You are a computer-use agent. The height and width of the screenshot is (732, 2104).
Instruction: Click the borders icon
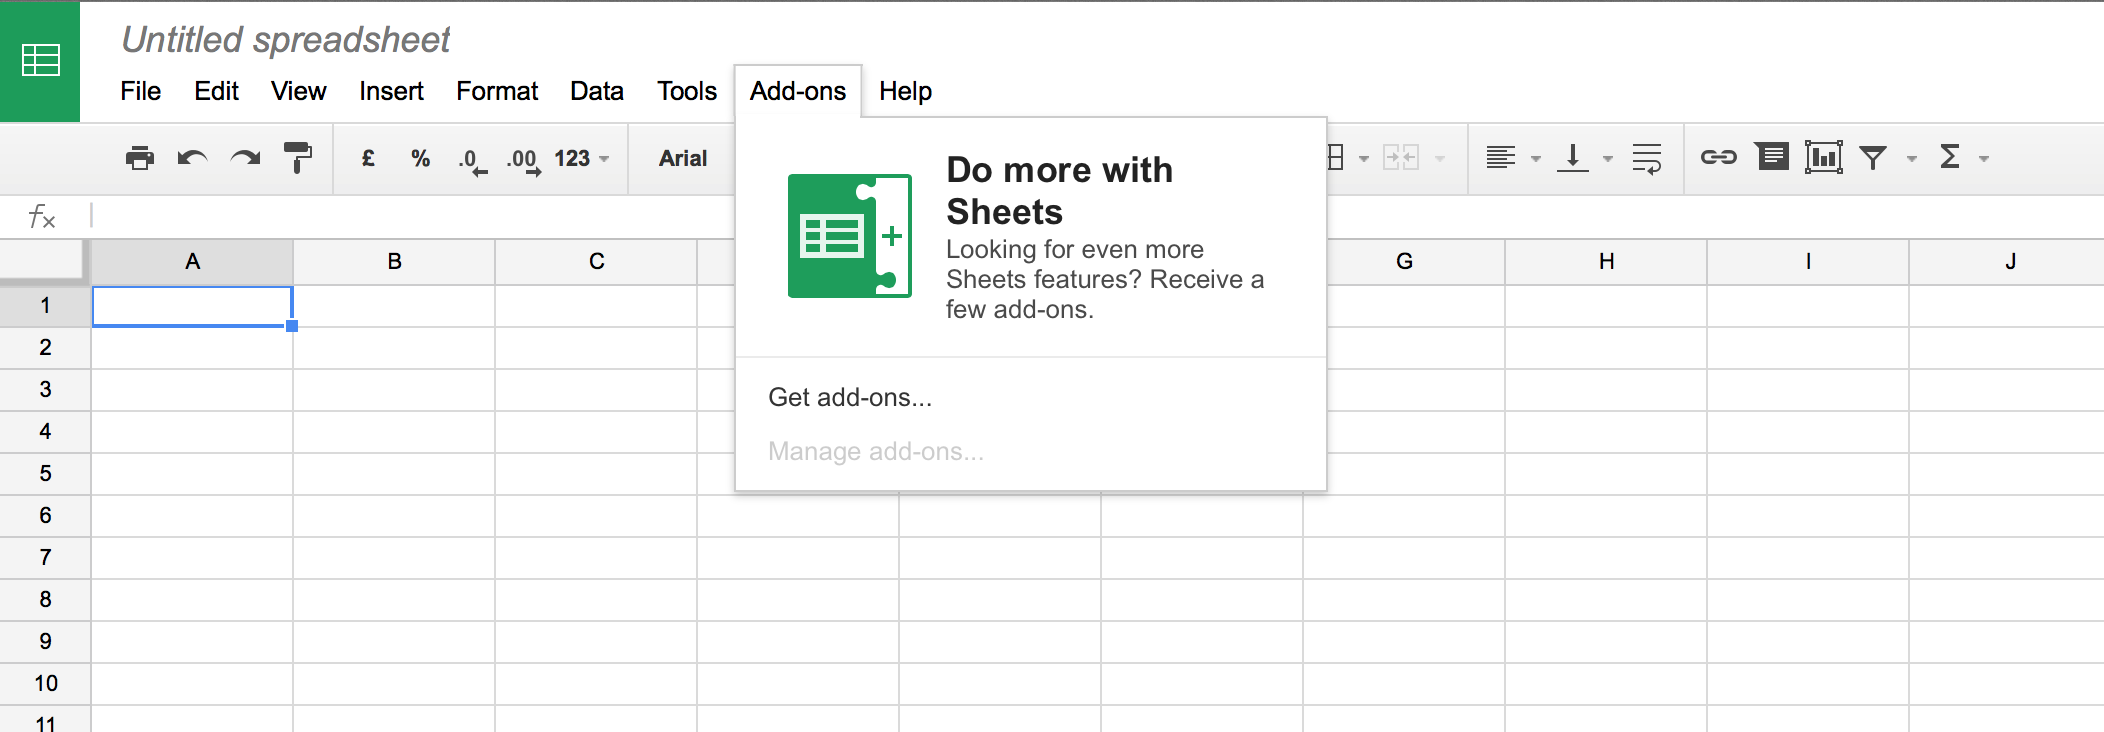pos(1336,157)
